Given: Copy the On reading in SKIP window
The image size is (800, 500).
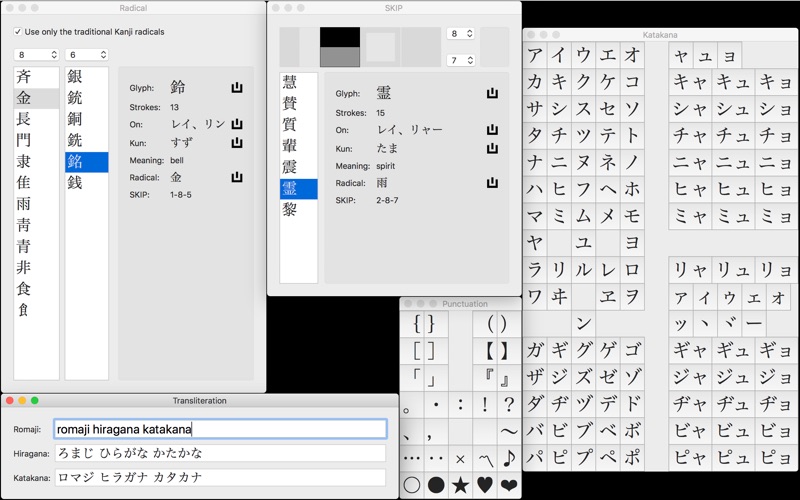Looking at the screenshot, I should [x=492, y=130].
